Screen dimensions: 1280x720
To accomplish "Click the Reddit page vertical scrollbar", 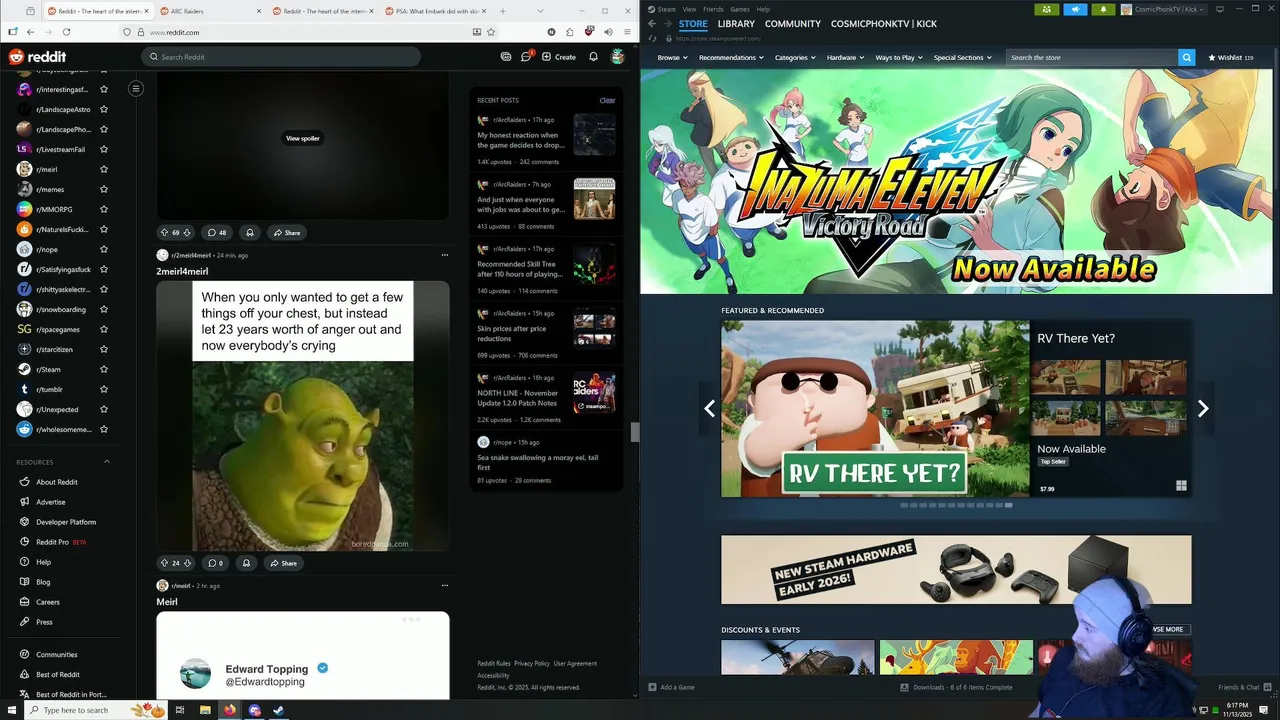I will [634, 432].
